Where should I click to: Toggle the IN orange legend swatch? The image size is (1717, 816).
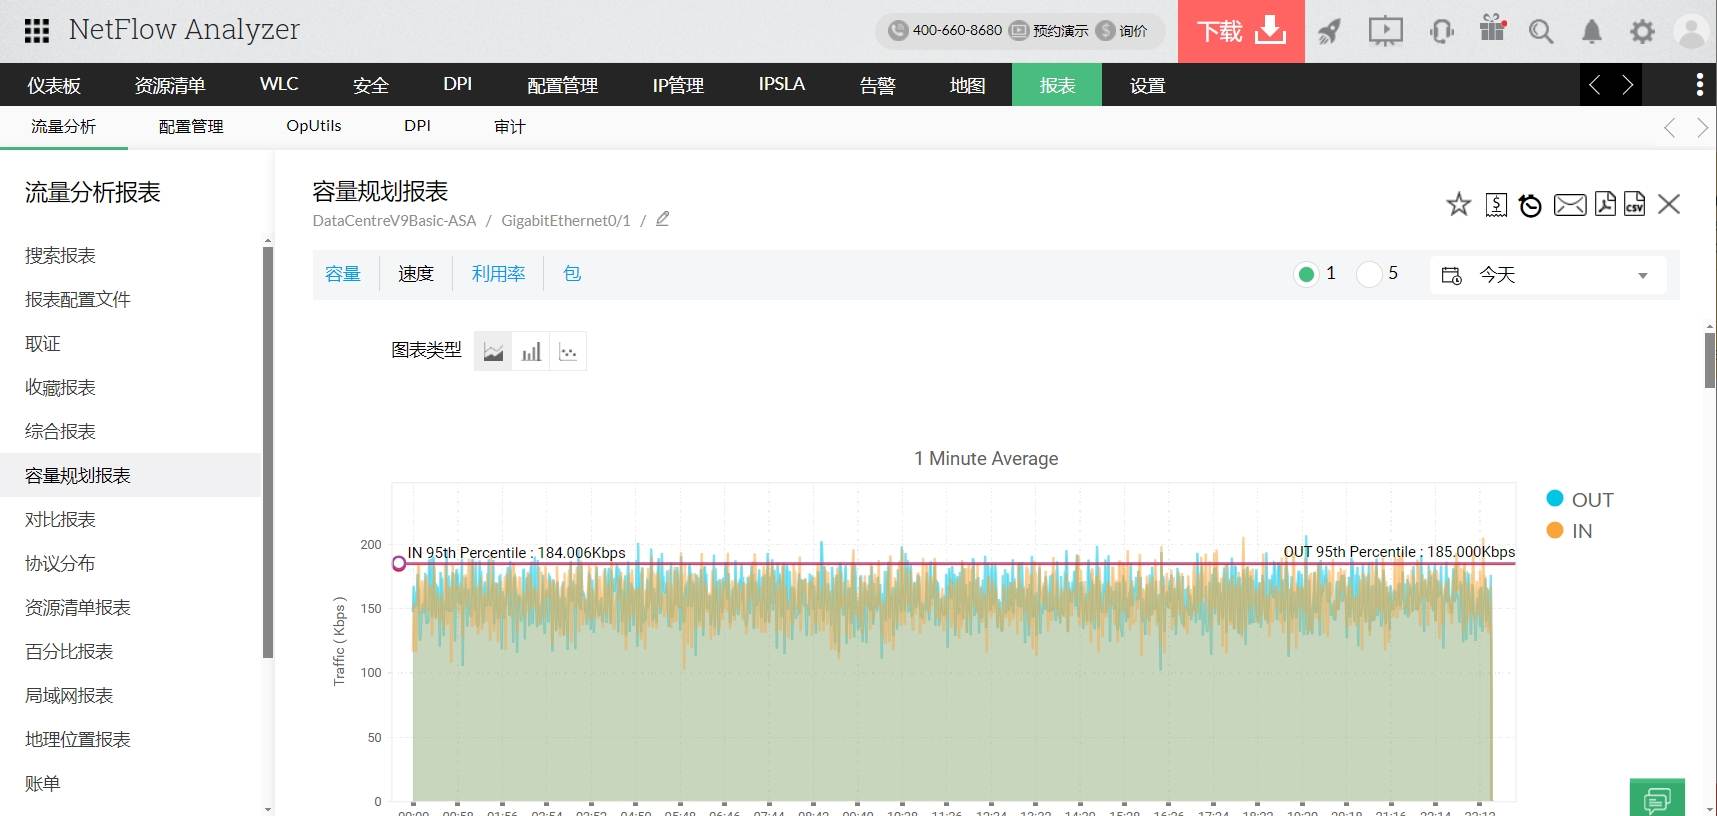[1555, 530]
